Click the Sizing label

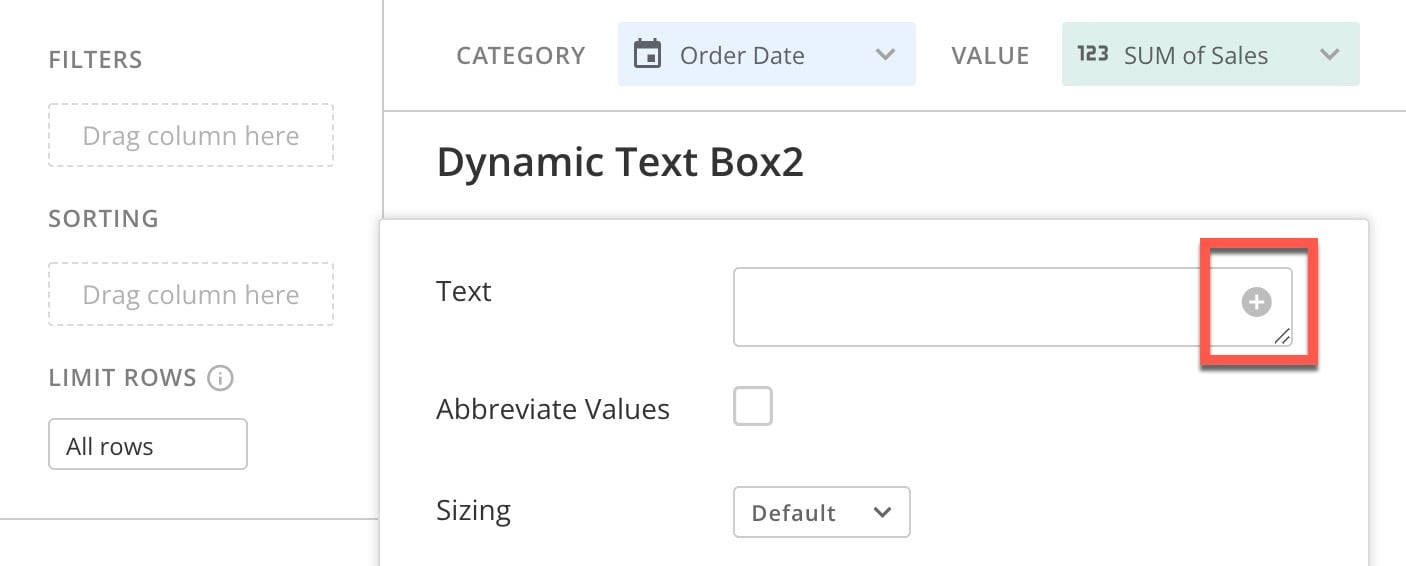pyautogui.click(x=474, y=512)
